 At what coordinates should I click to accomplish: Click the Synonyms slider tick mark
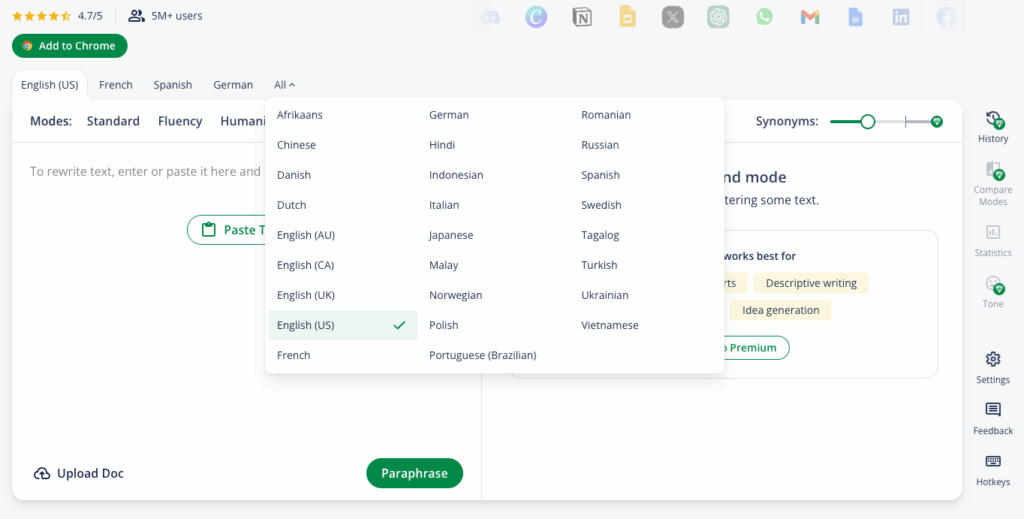pos(905,121)
